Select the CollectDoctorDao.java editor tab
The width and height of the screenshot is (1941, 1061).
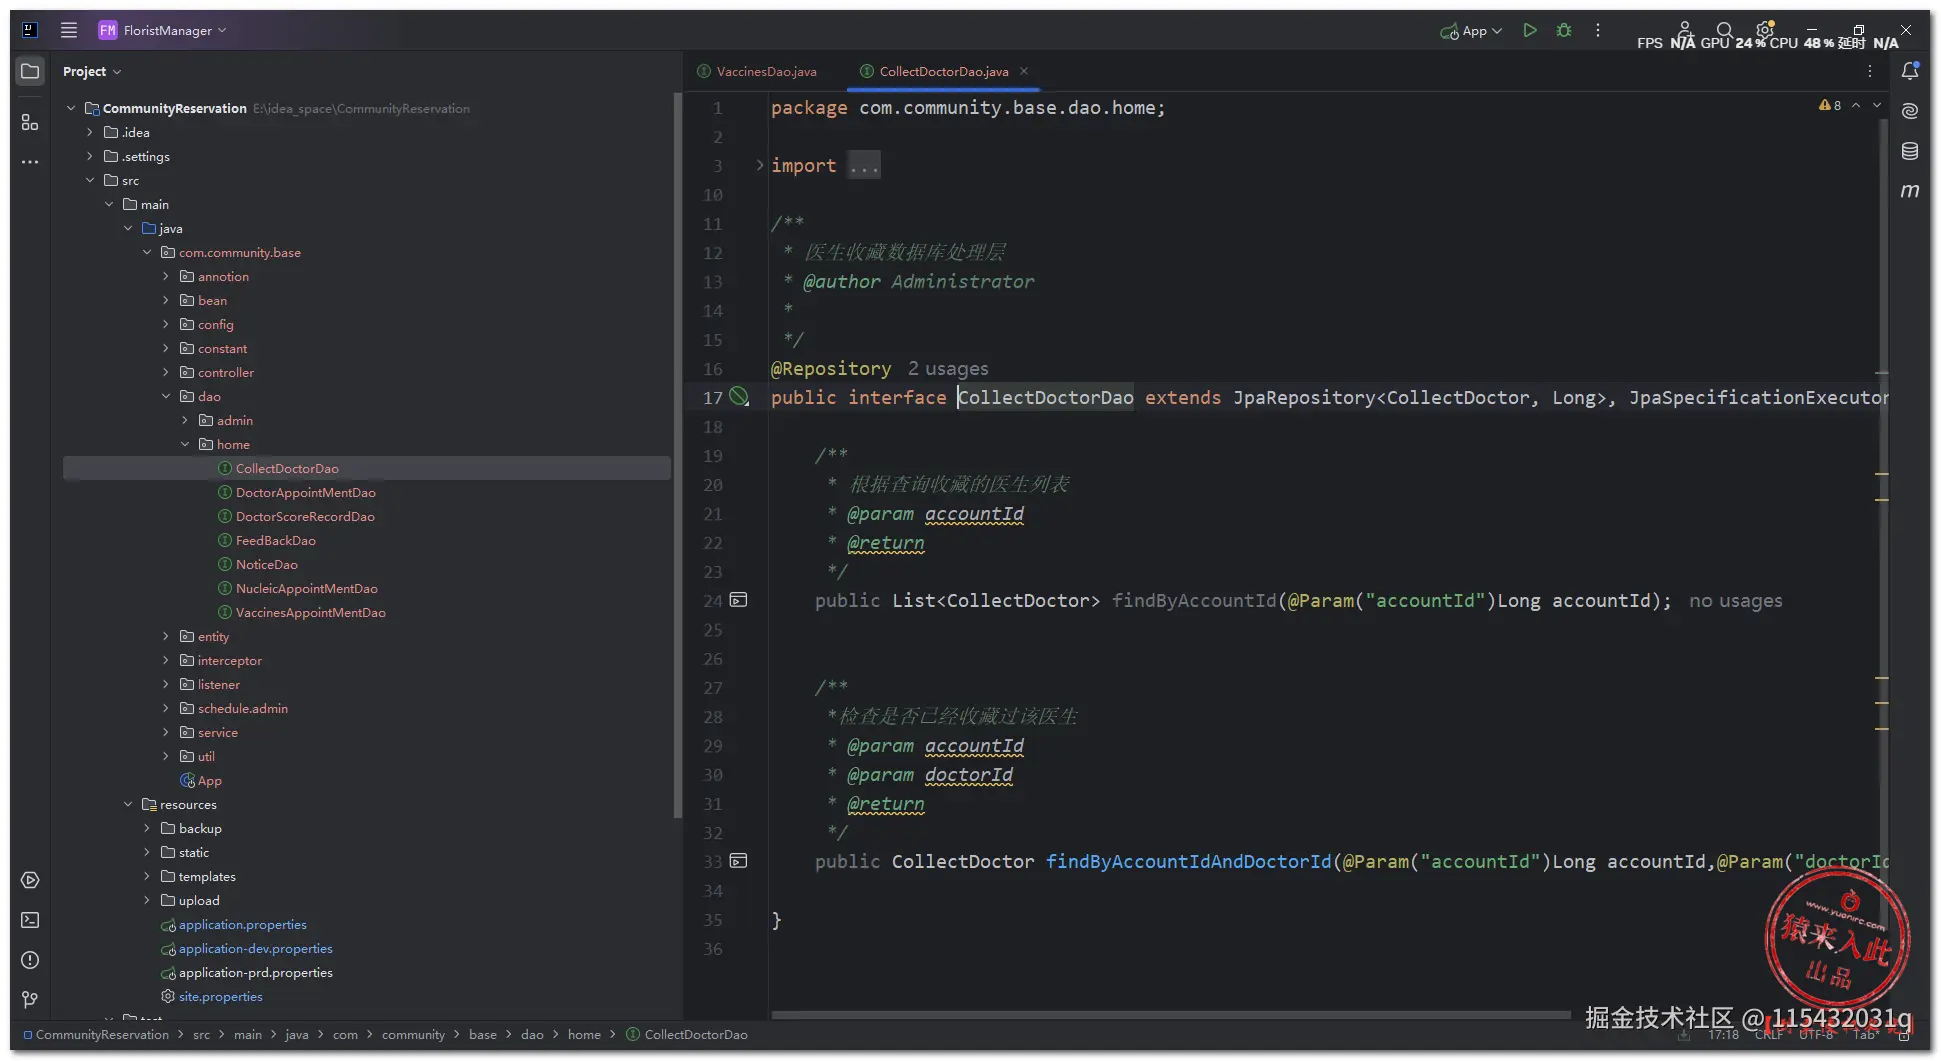pyautogui.click(x=943, y=71)
